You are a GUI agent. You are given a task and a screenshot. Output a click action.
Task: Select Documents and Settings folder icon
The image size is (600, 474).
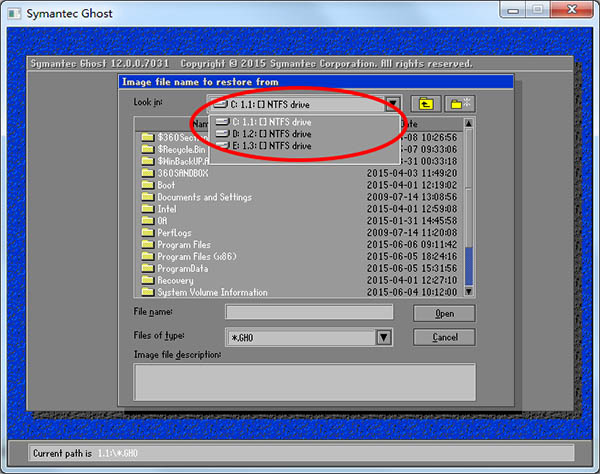click(147, 197)
